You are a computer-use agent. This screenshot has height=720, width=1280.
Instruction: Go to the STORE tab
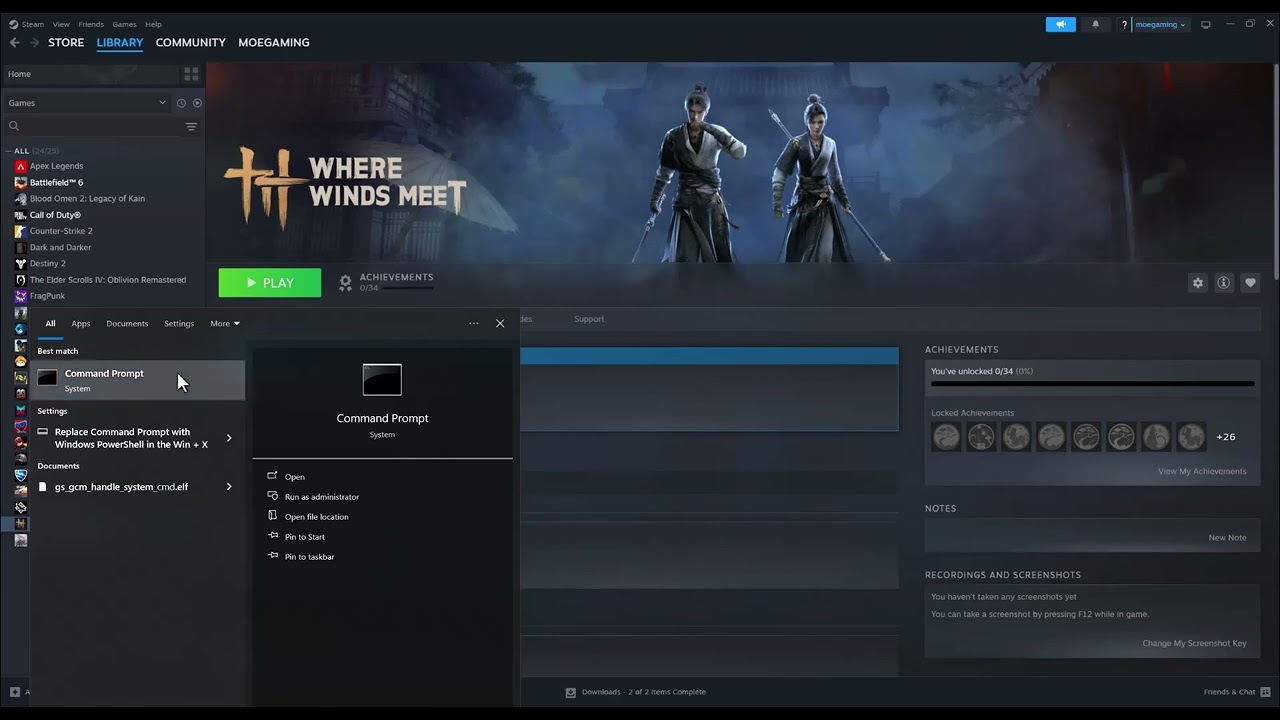click(x=66, y=43)
